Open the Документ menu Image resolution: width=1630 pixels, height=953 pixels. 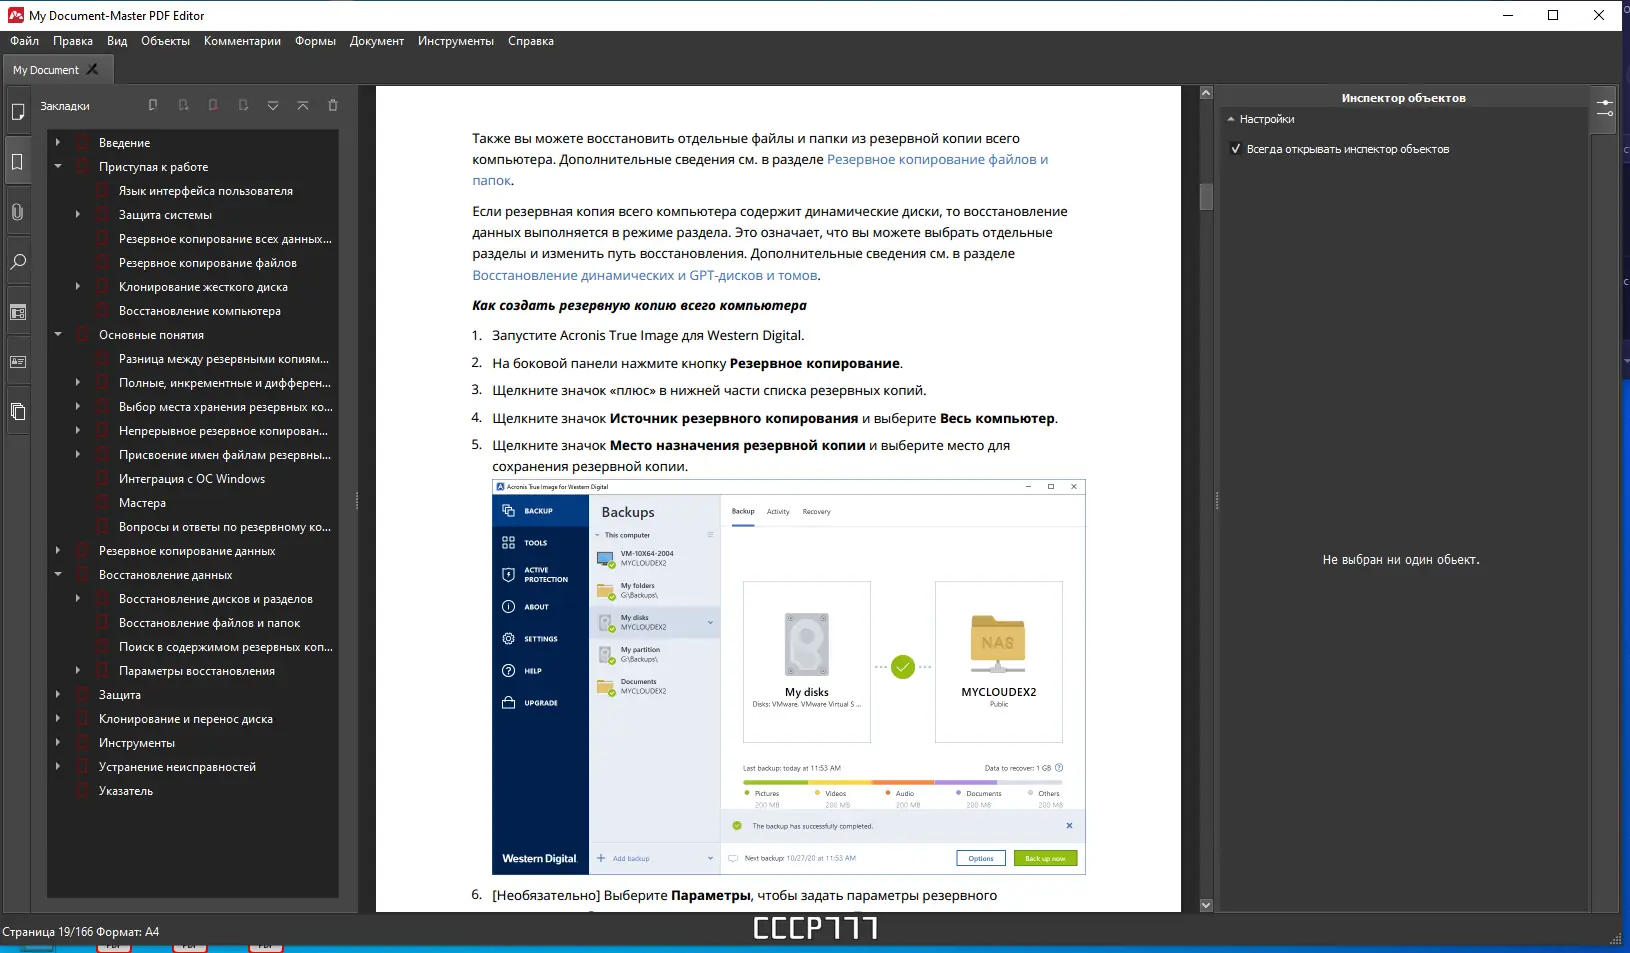coord(377,41)
